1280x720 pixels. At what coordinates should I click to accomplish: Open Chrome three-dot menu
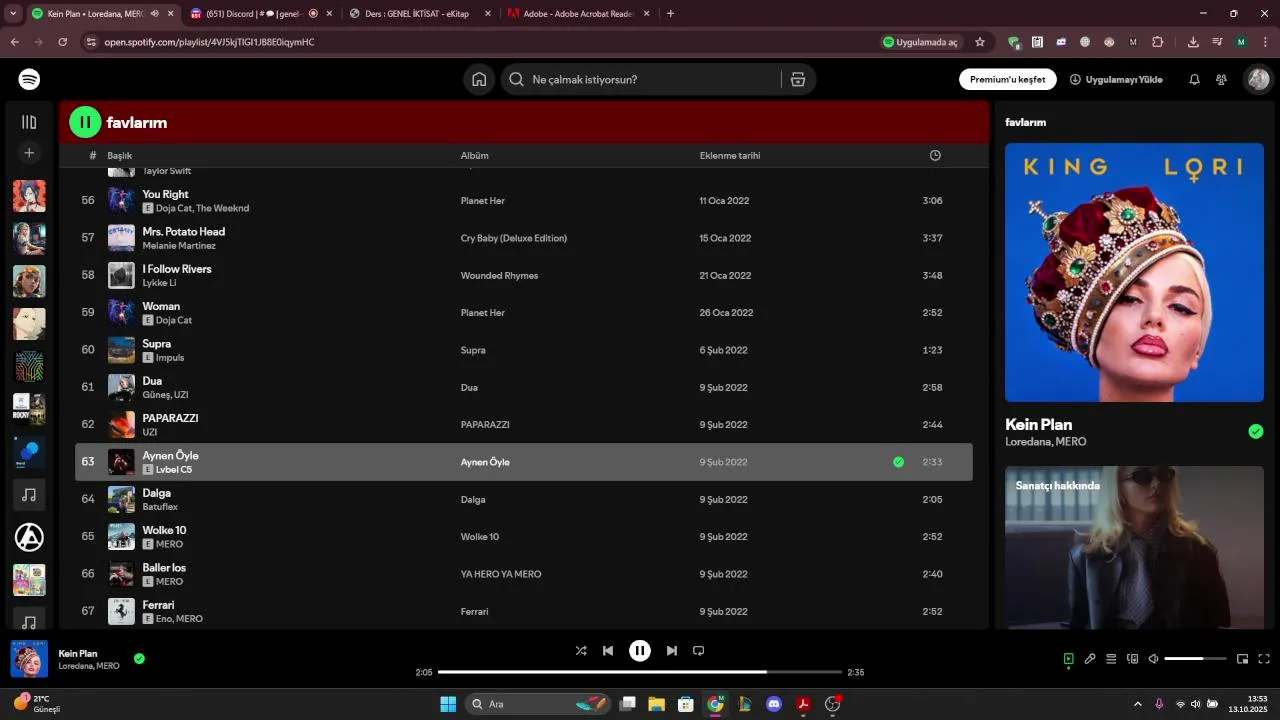1264,42
